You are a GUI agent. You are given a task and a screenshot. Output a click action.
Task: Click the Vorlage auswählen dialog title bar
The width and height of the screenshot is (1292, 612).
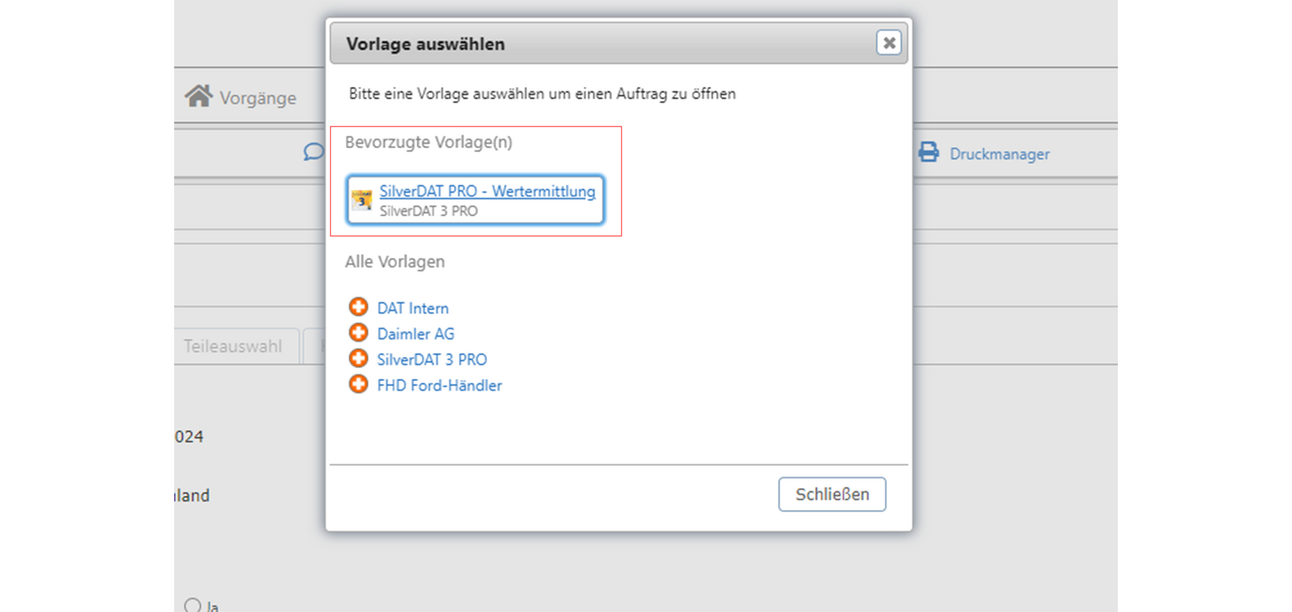[x=600, y=44]
